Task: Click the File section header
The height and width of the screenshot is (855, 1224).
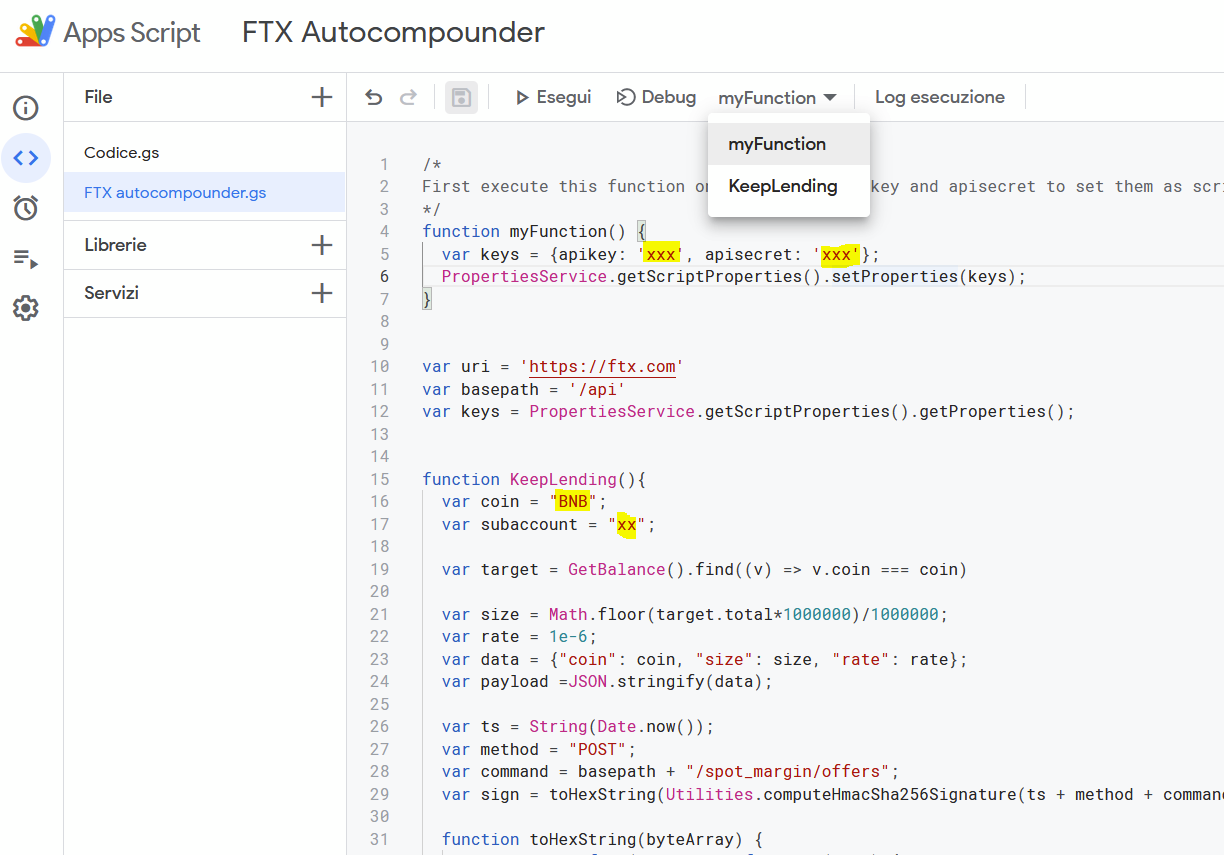Action: (x=98, y=97)
